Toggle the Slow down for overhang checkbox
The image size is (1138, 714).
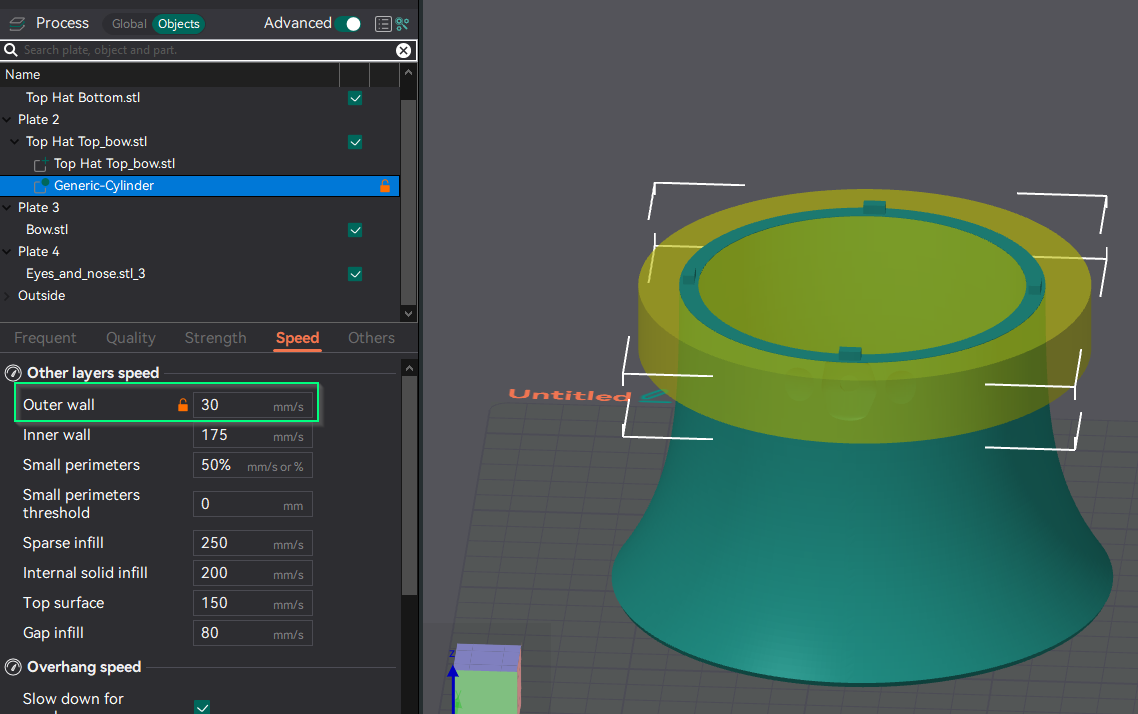(202, 707)
